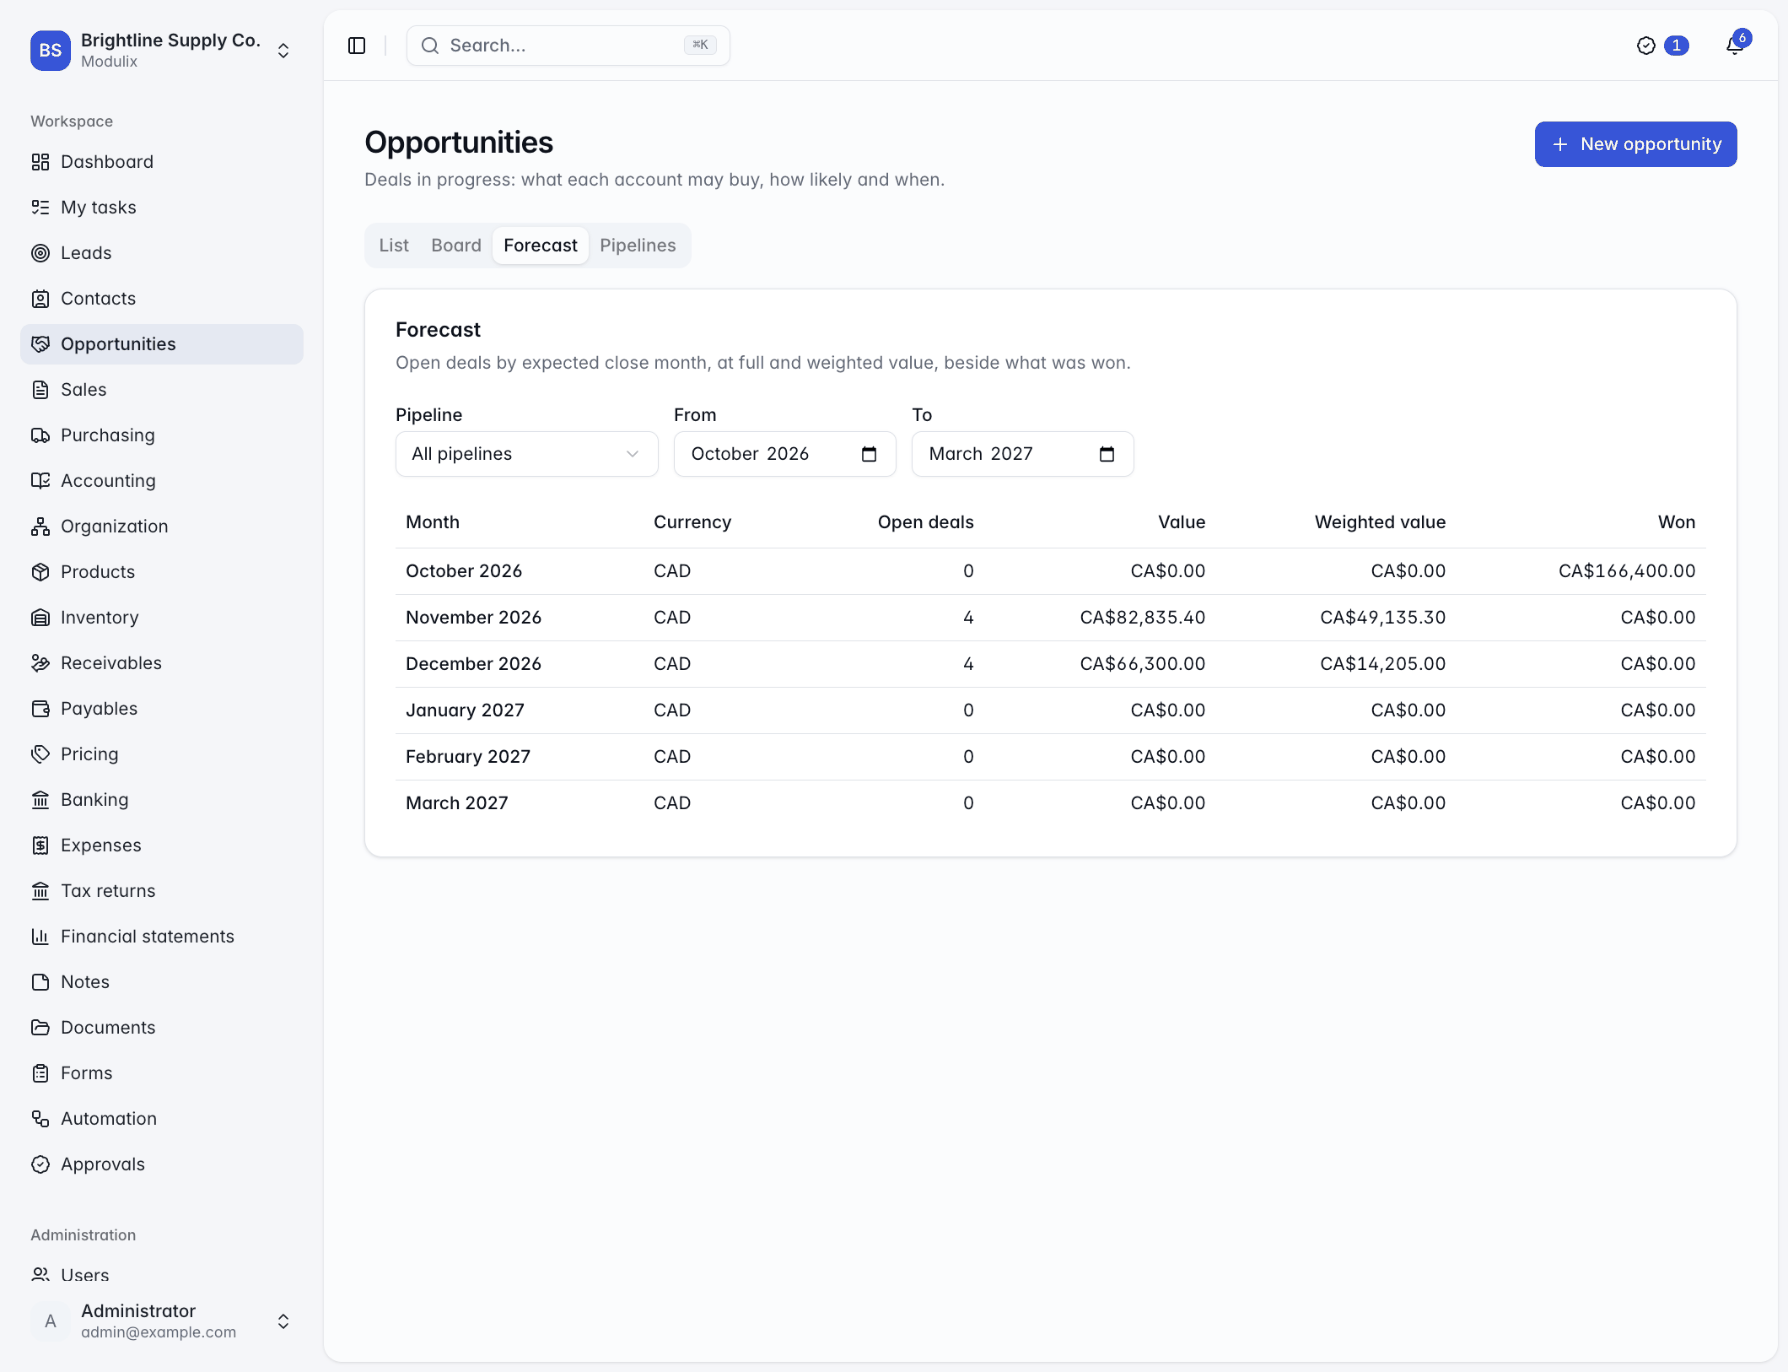Create a New opportunity
Image resolution: width=1788 pixels, height=1372 pixels.
[x=1636, y=144]
